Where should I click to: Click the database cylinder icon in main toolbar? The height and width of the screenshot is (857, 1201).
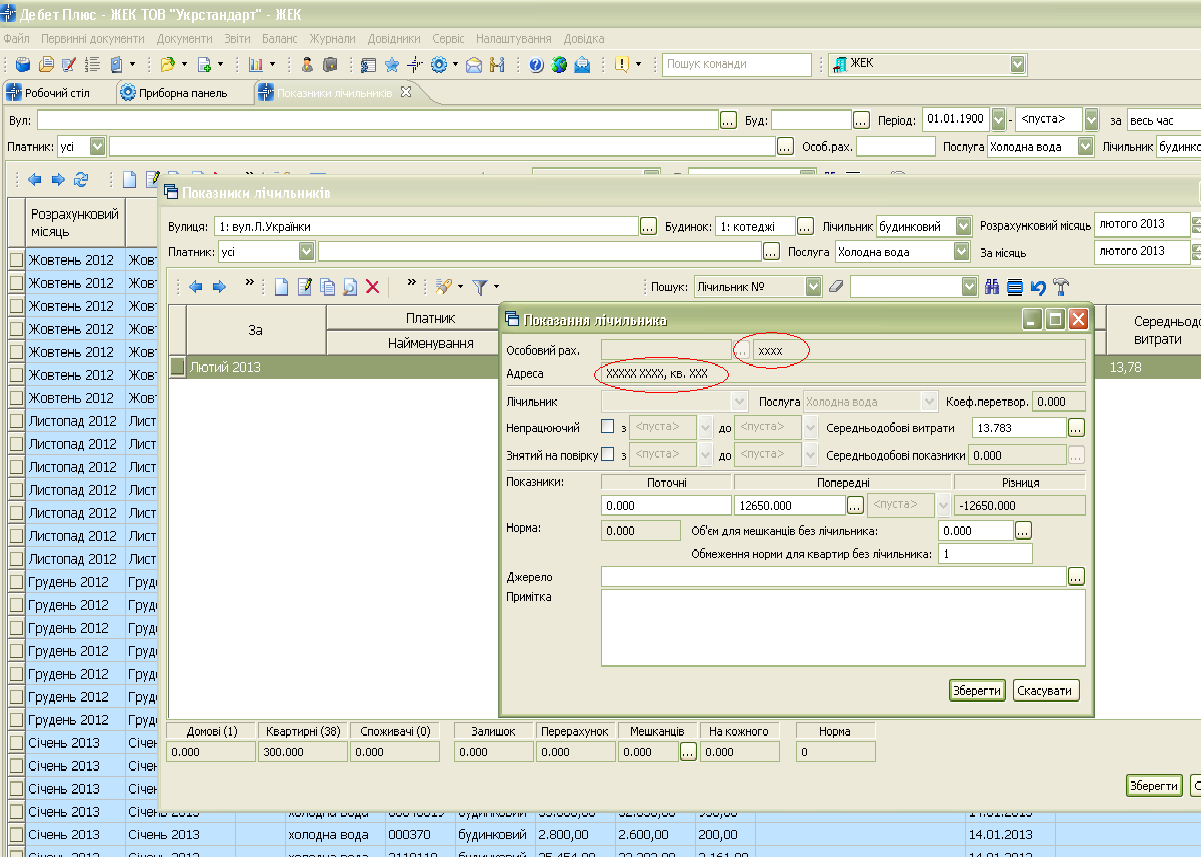(22, 64)
